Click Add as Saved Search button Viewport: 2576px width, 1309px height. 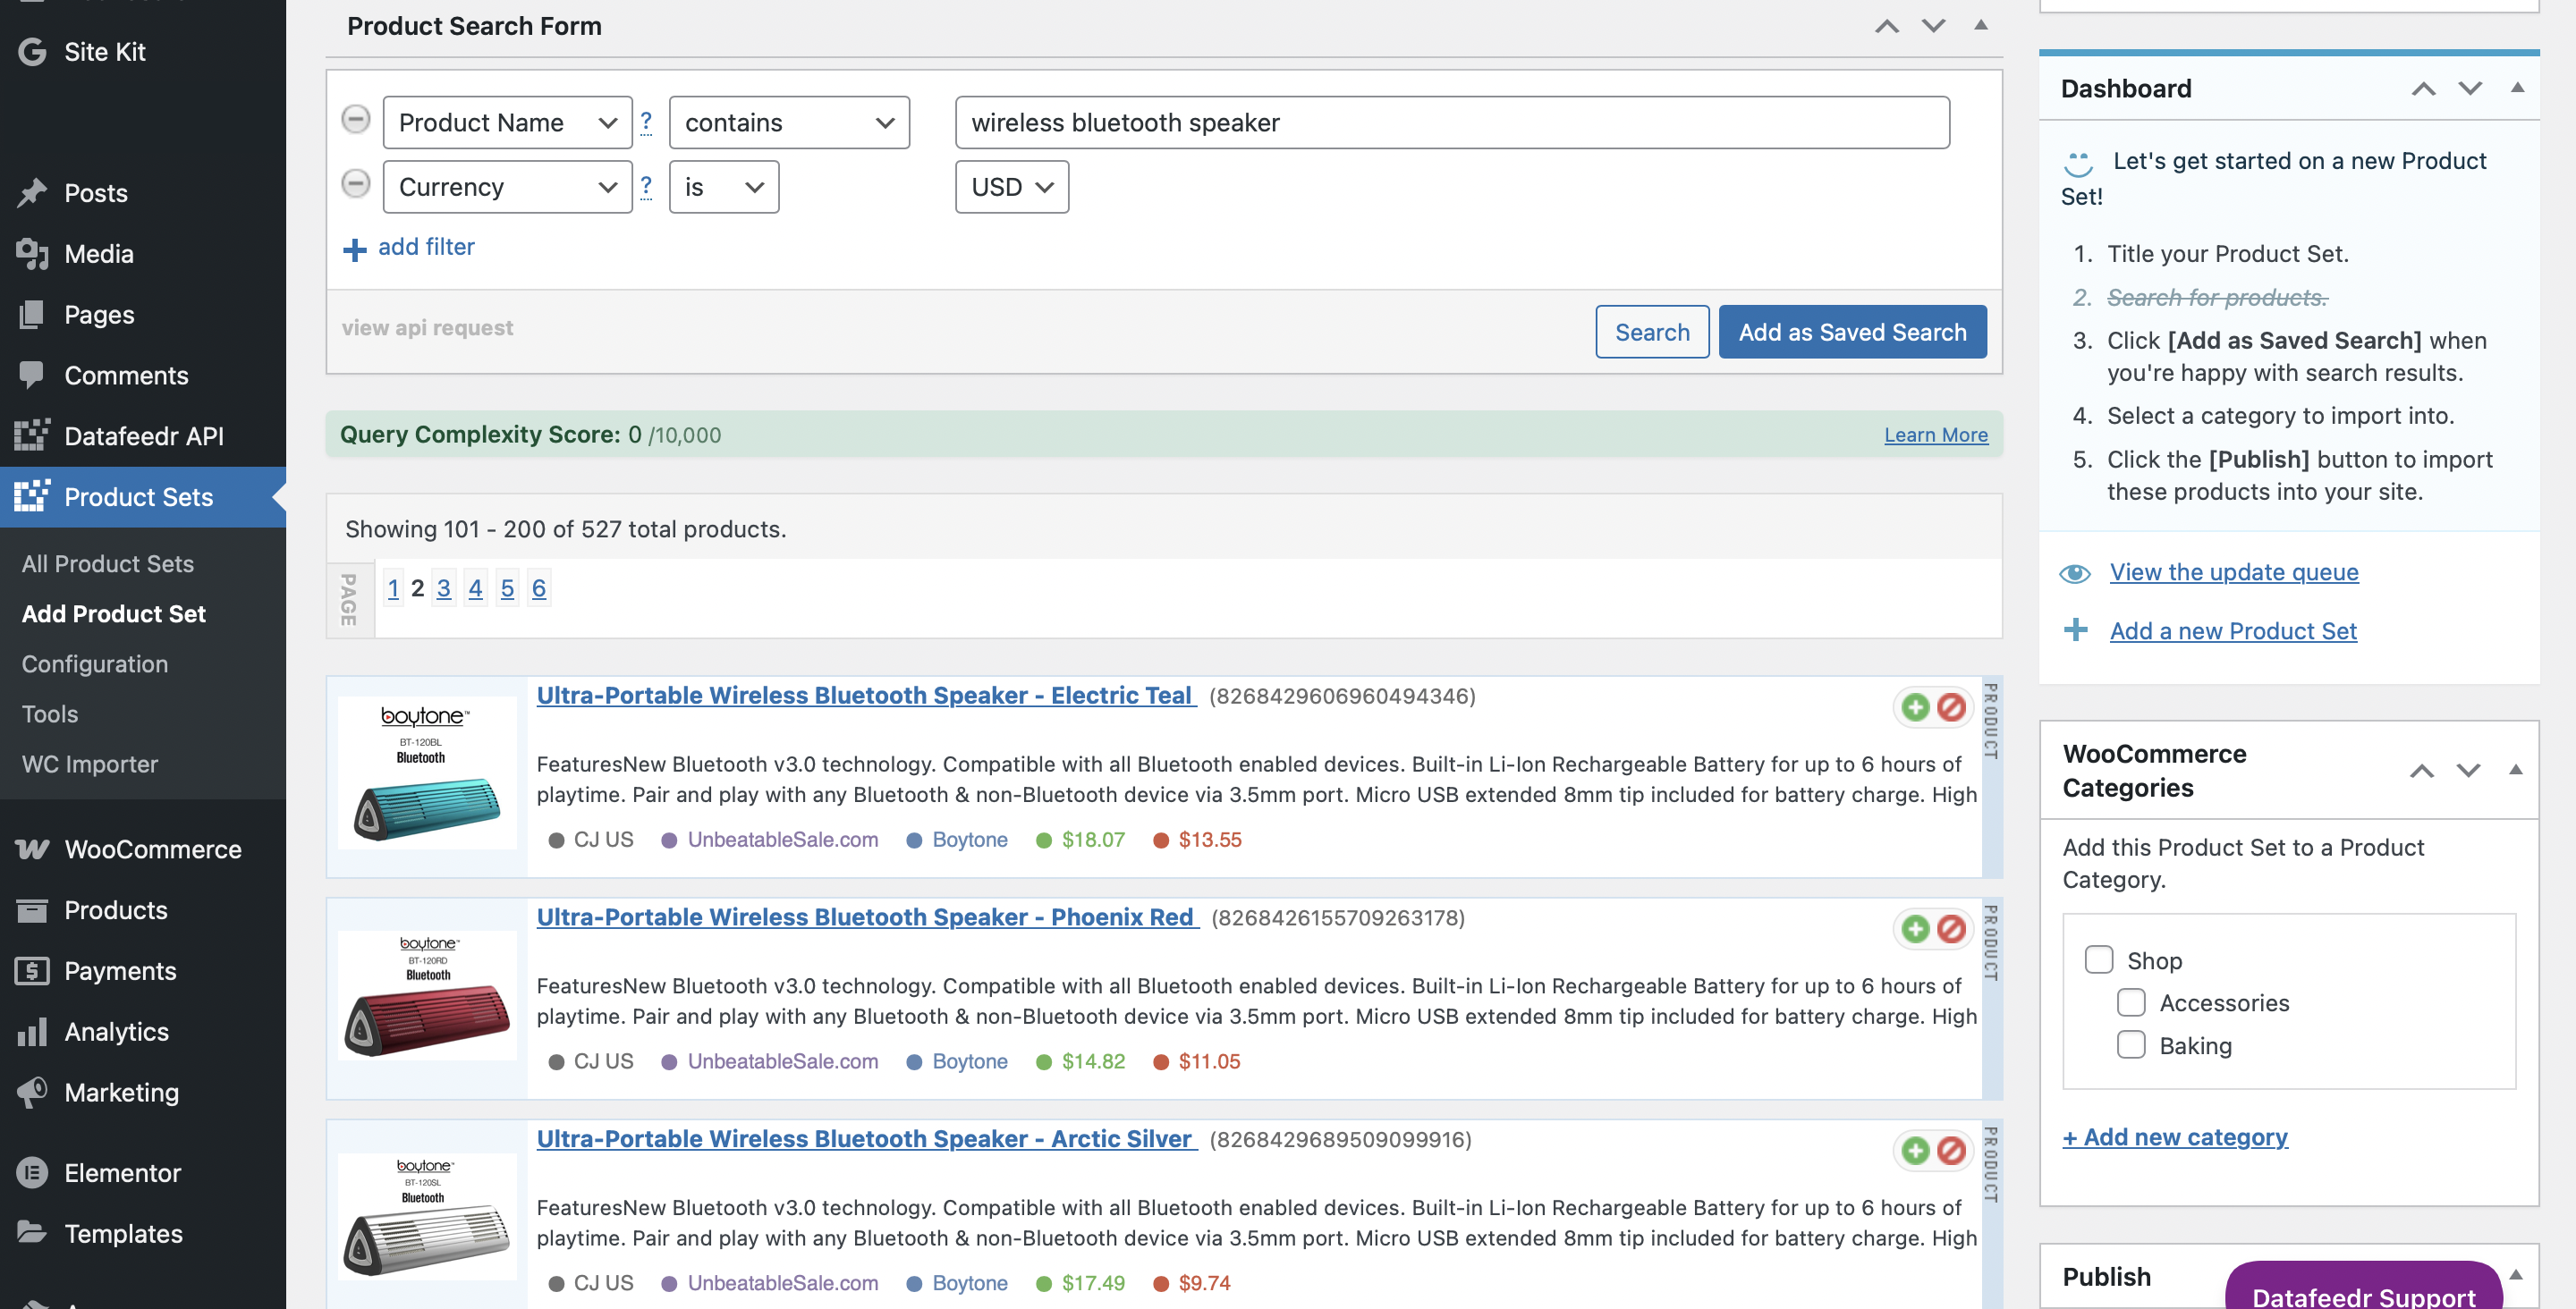tap(1852, 331)
